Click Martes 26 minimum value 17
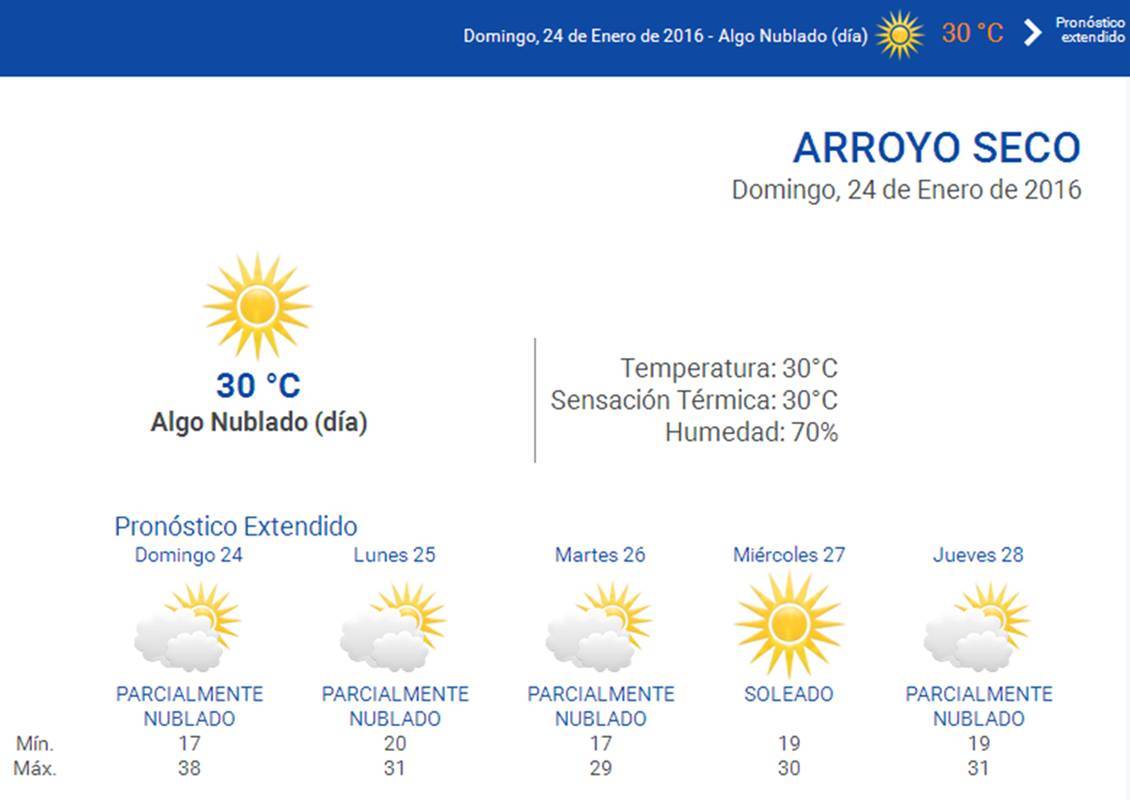The width and height of the screenshot is (1130, 800). point(601,743)
